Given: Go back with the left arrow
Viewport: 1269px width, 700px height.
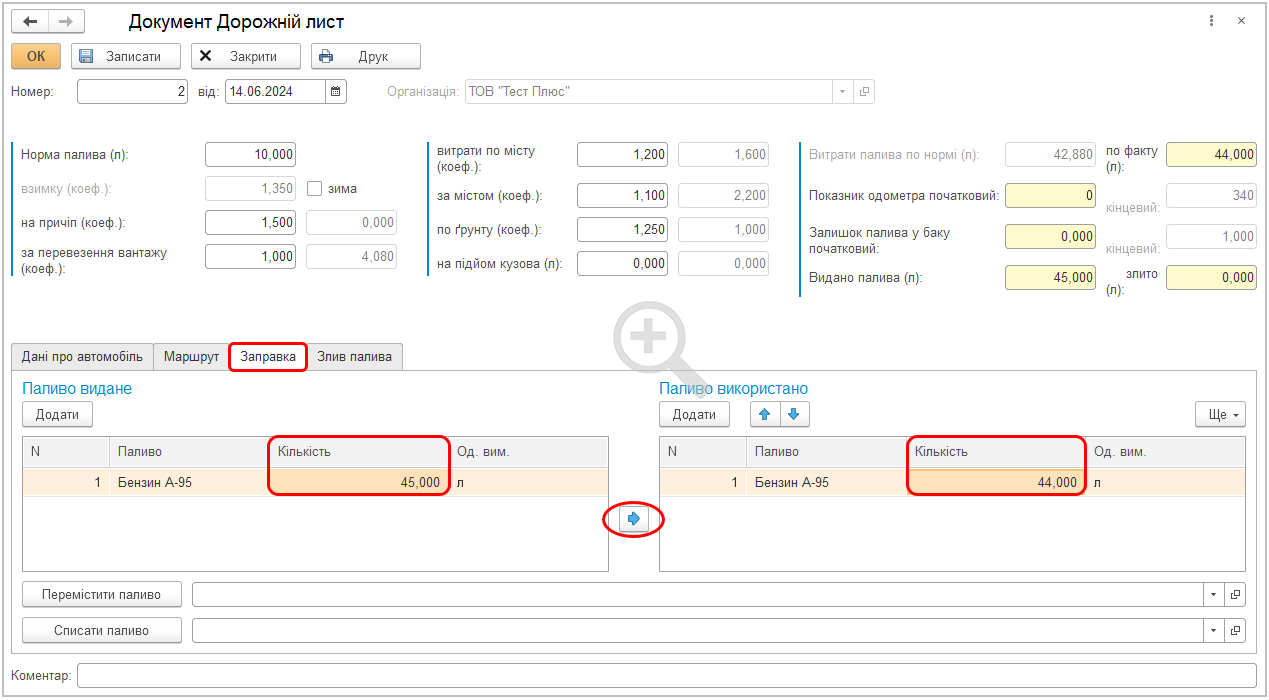Looking at the screenshot, I should [30, 21].
